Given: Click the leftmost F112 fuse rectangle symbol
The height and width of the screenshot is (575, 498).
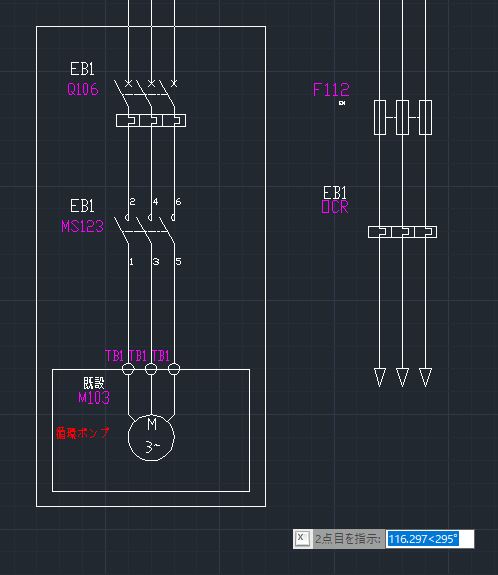Looking at the screenshot, I should tap(380, 117).
